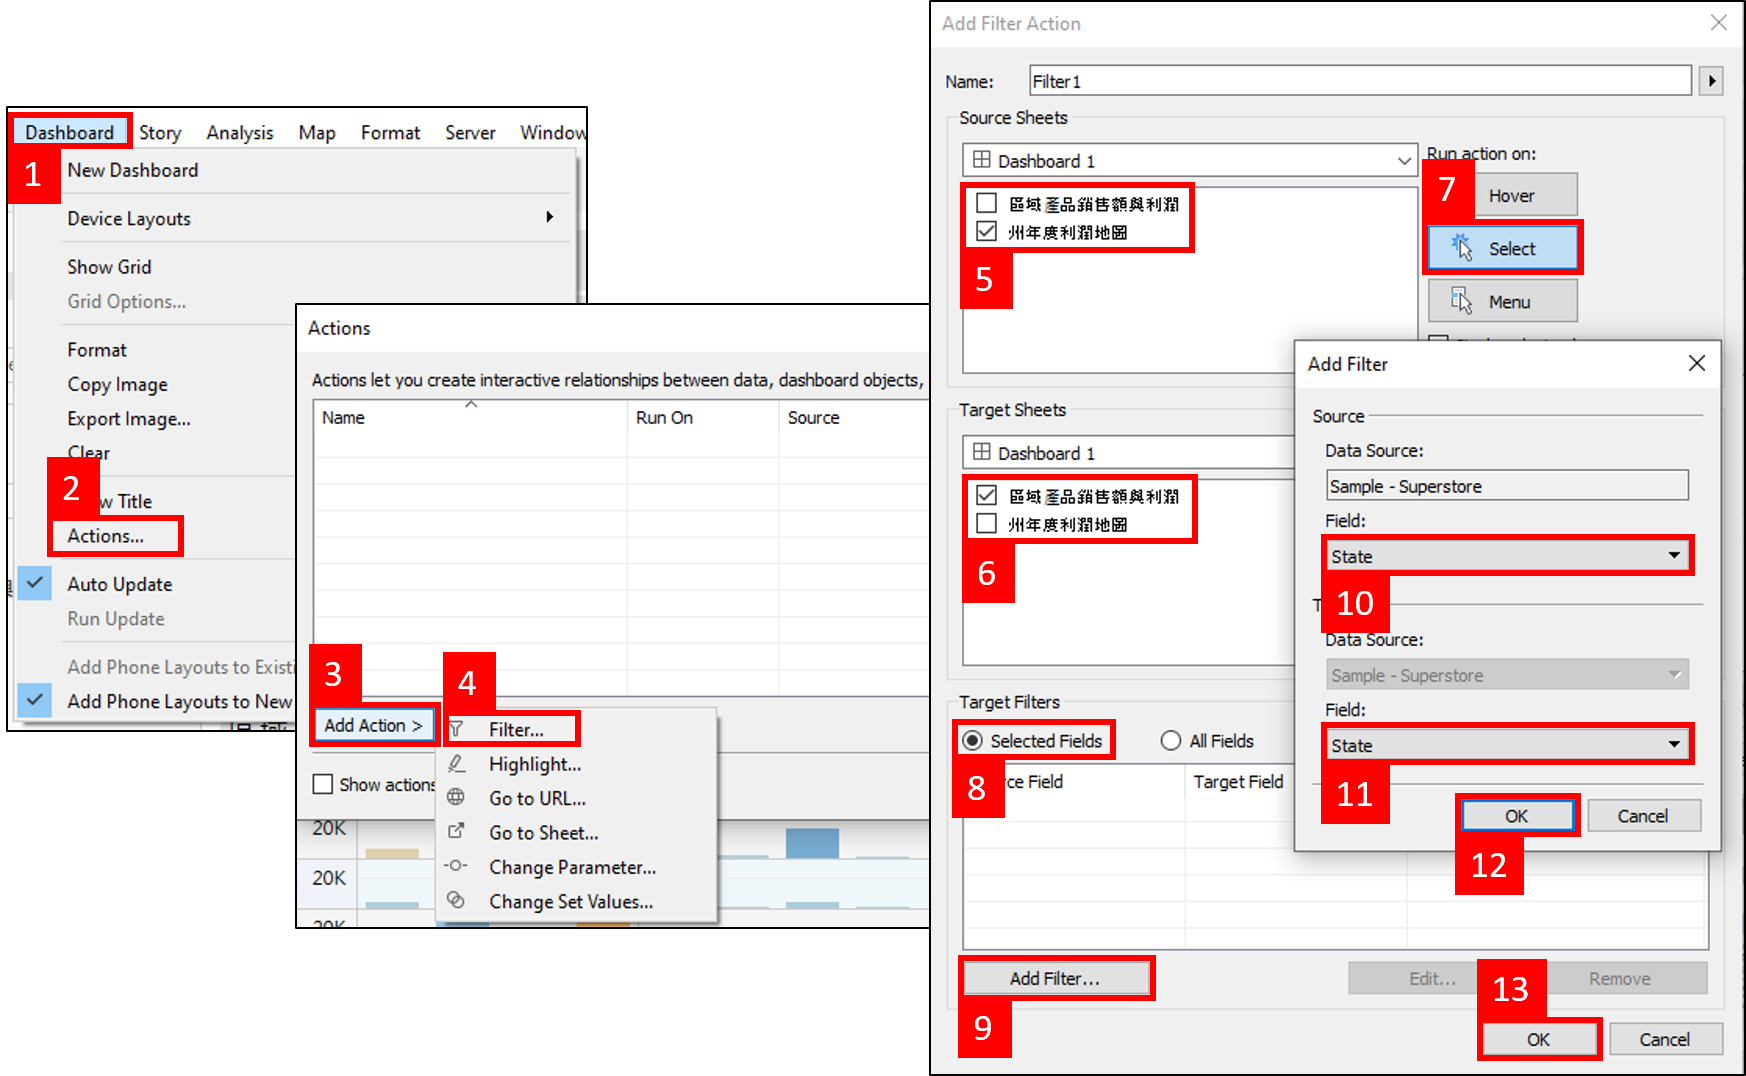Open the Window menu

coord(552,132)
